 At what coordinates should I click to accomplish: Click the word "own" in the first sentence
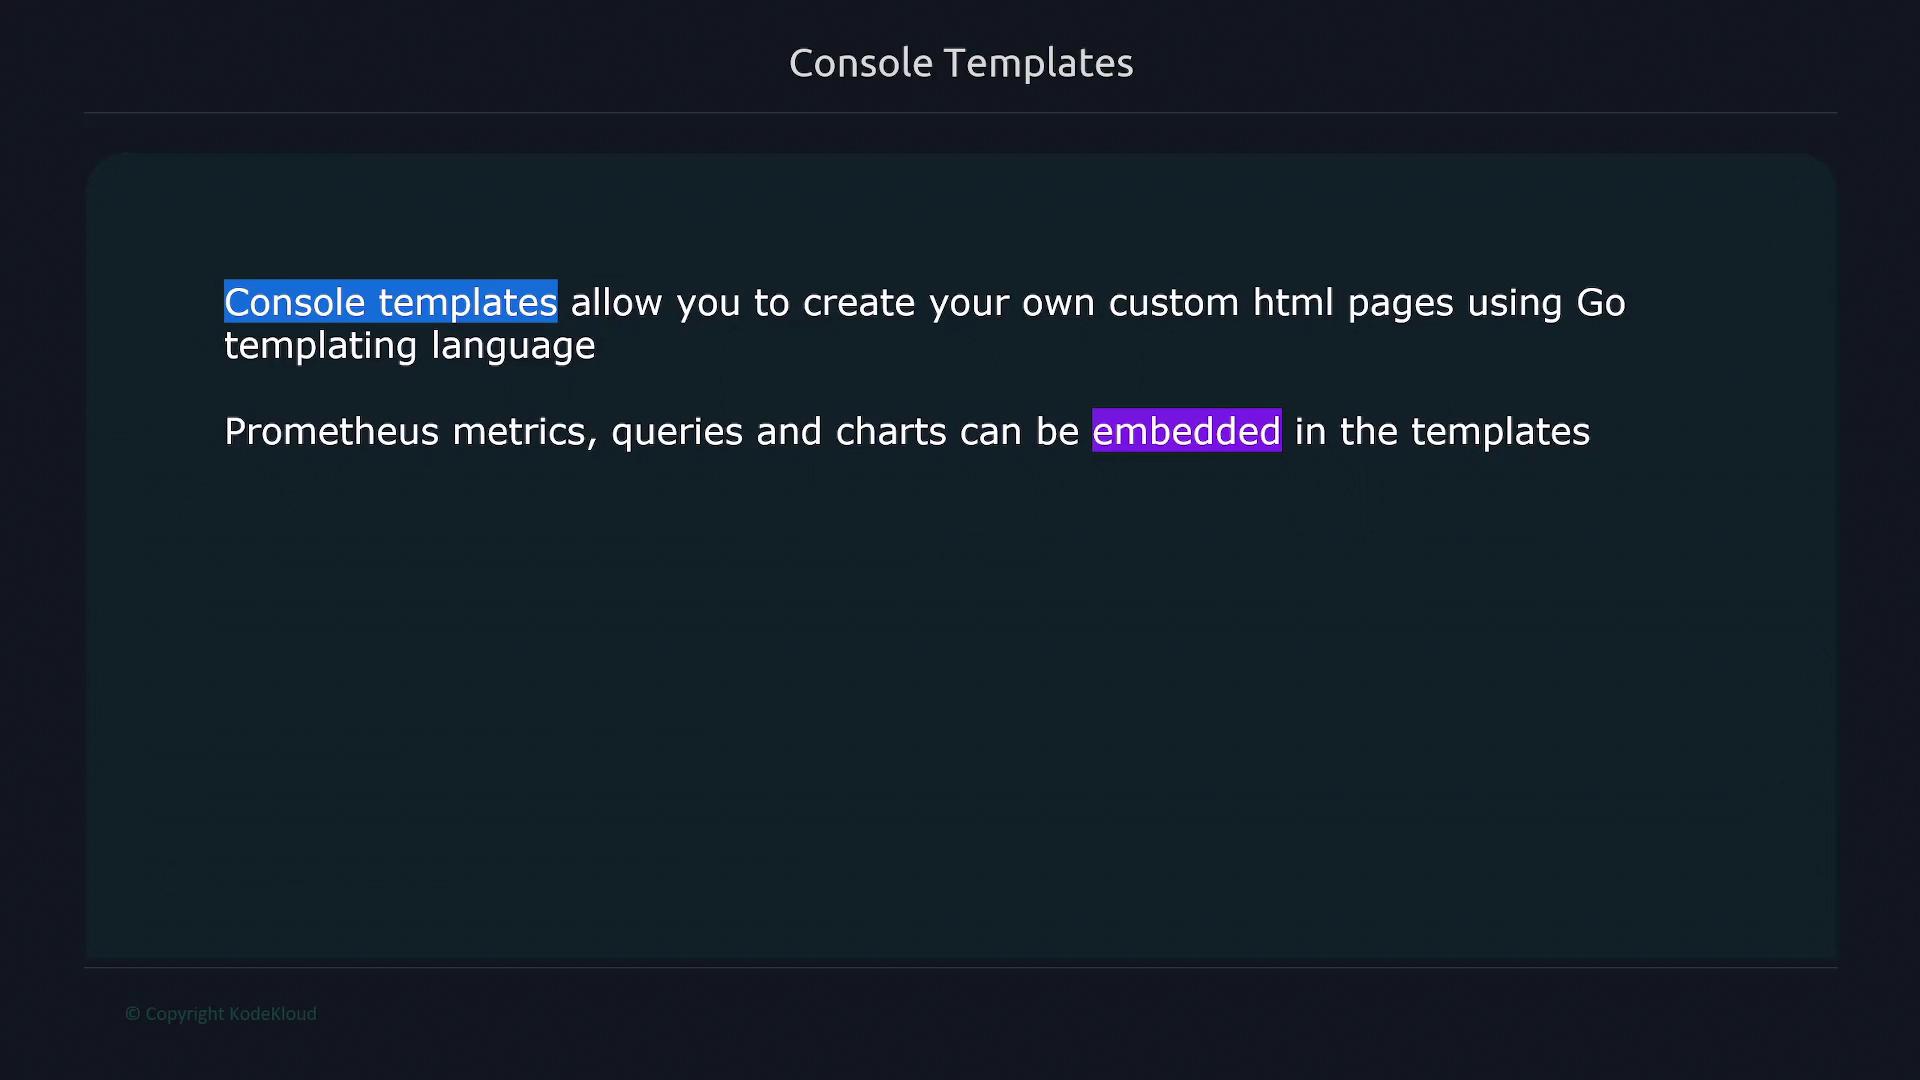tap(1057, 303)
